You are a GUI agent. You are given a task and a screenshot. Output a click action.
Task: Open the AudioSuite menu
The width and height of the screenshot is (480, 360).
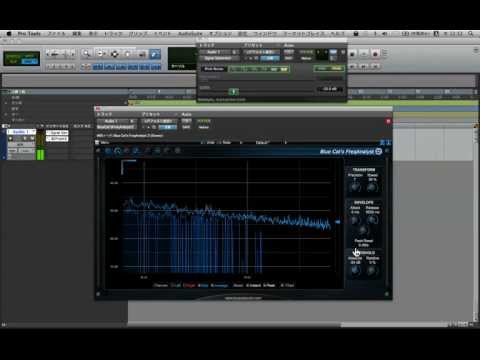tap(190, 34)
